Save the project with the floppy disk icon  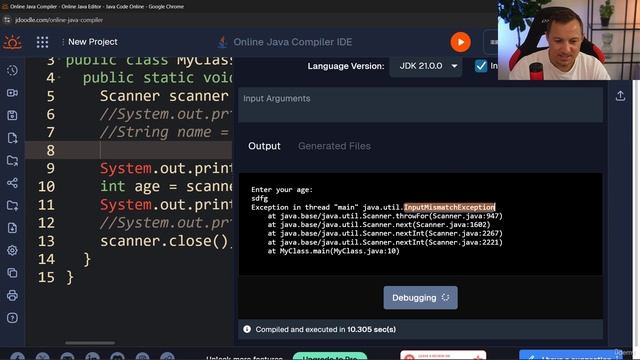tap(12, 116)
